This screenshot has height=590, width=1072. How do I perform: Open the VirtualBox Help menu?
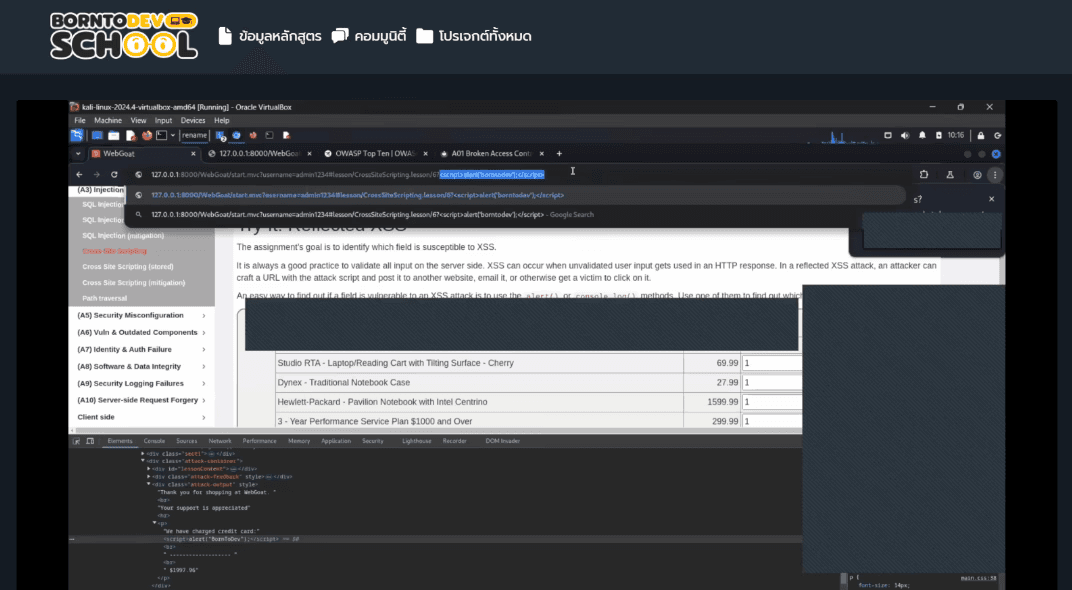click(222, 120)
